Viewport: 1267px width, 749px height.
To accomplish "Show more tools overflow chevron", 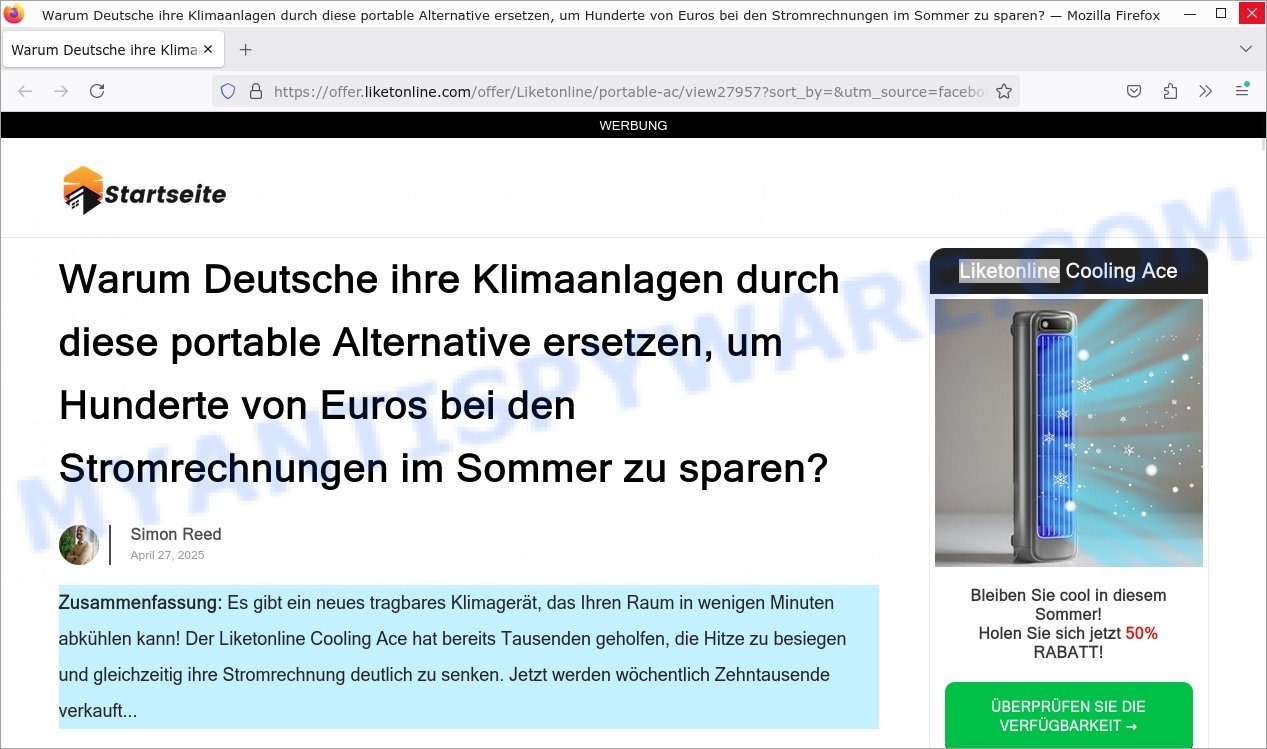I will pos(1205,91).
